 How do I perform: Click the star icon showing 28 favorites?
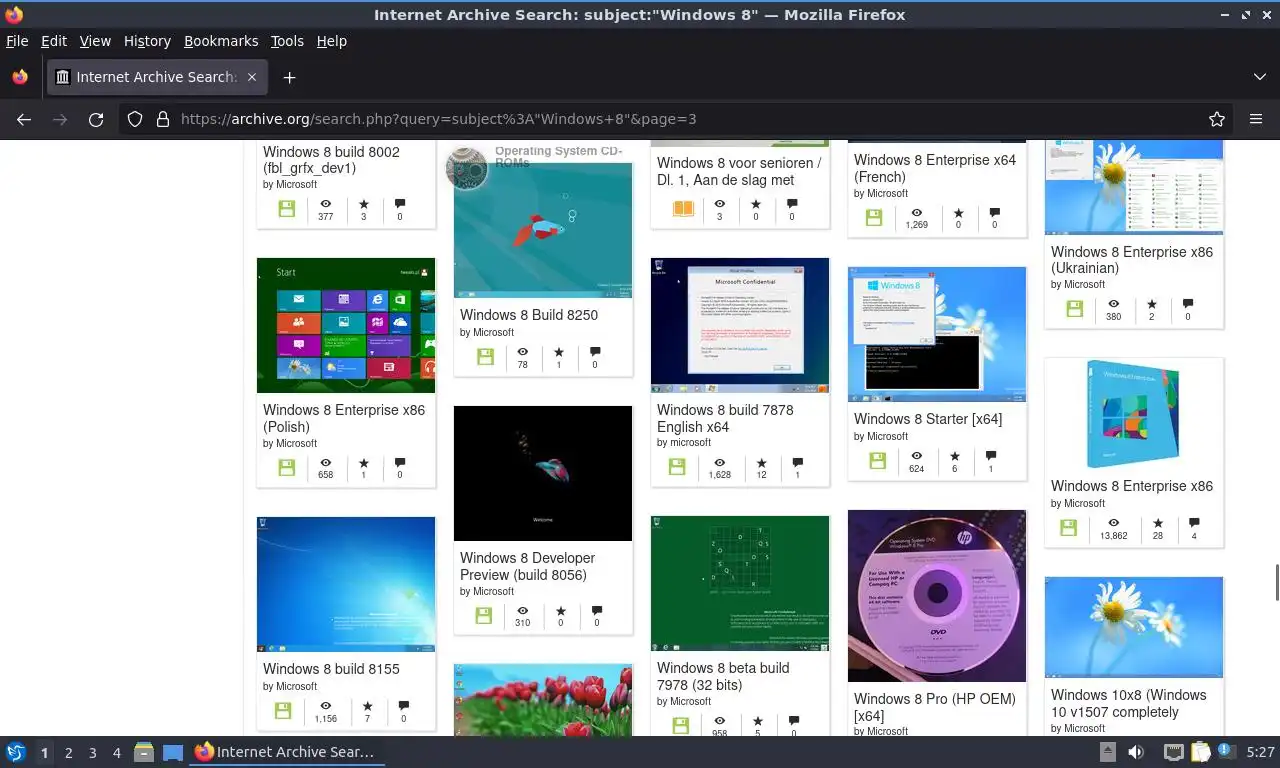pos(1158,523)
